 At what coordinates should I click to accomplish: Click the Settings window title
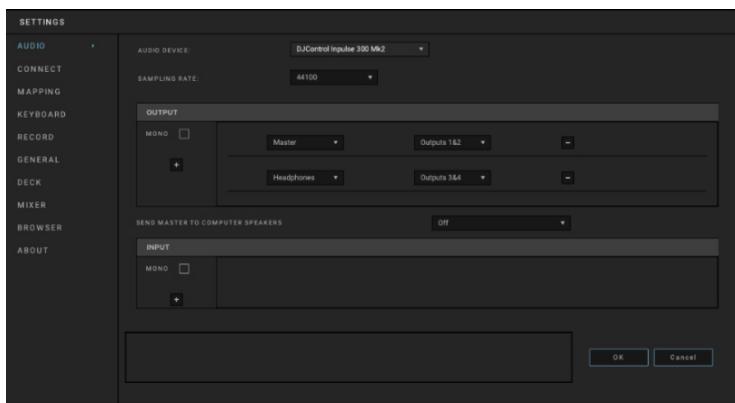[42, 22]
